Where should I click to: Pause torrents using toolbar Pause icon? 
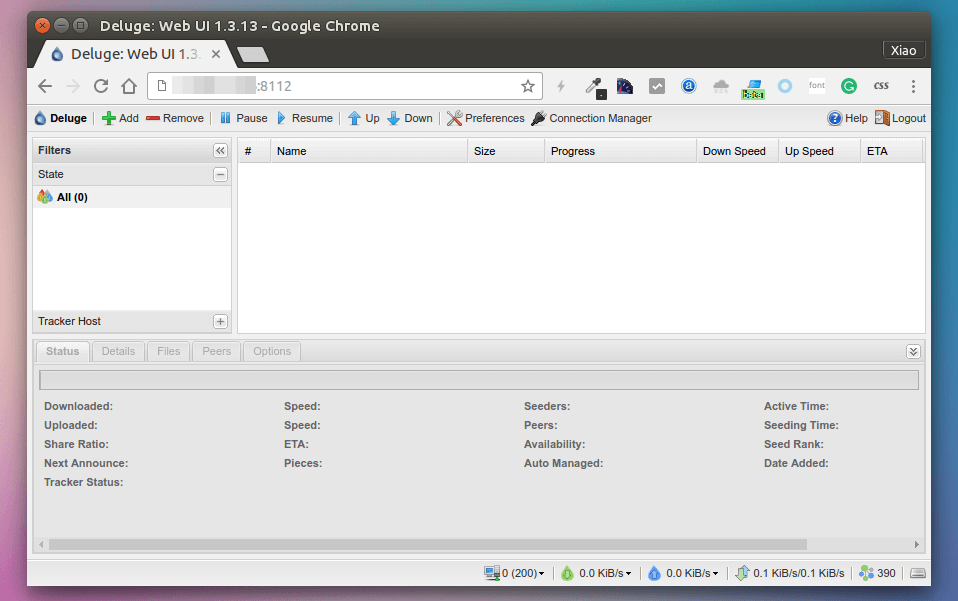[x=226, y=118]
